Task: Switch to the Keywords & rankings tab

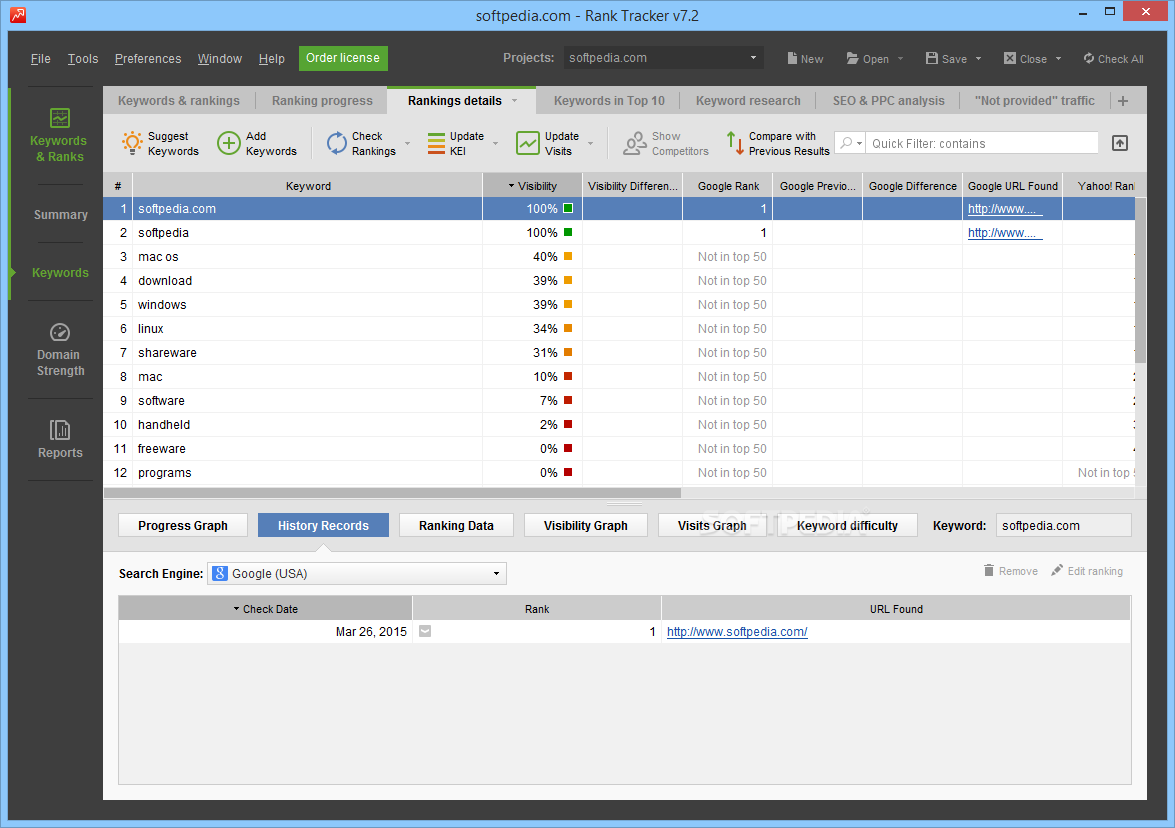Action: click(x=178, y=100)
